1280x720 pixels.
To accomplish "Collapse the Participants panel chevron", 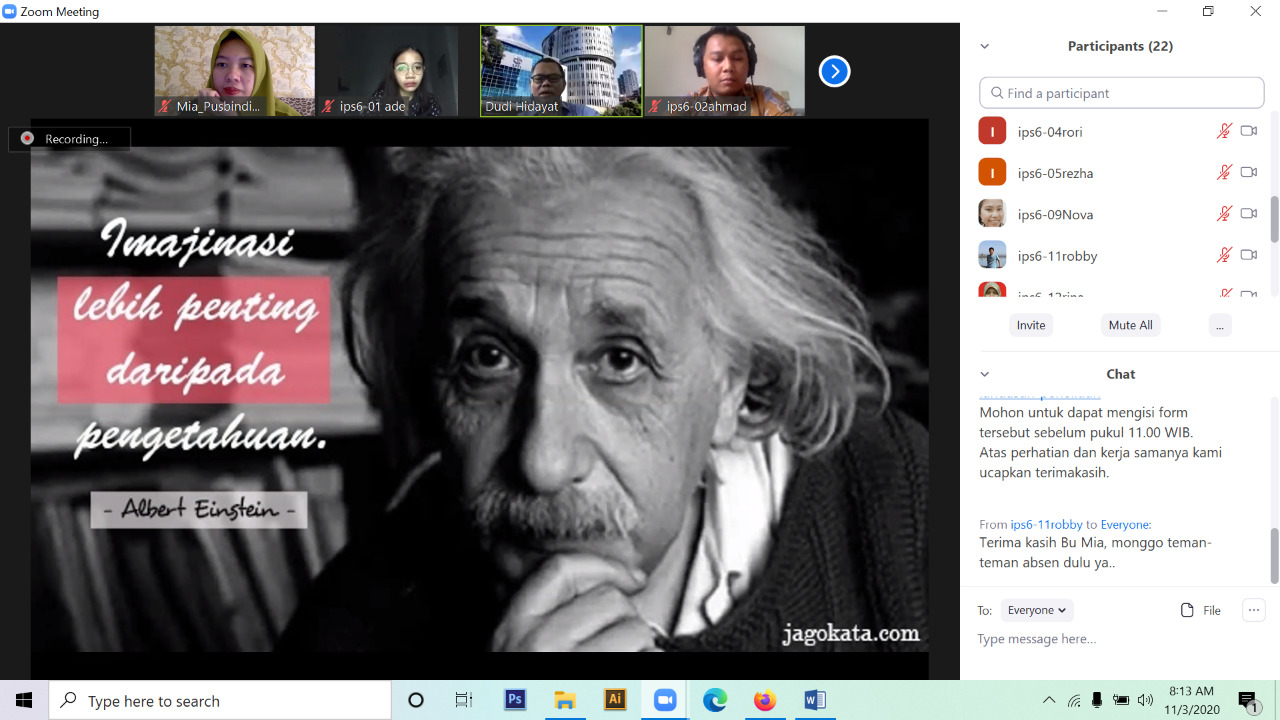I will [x=984, y=46].
